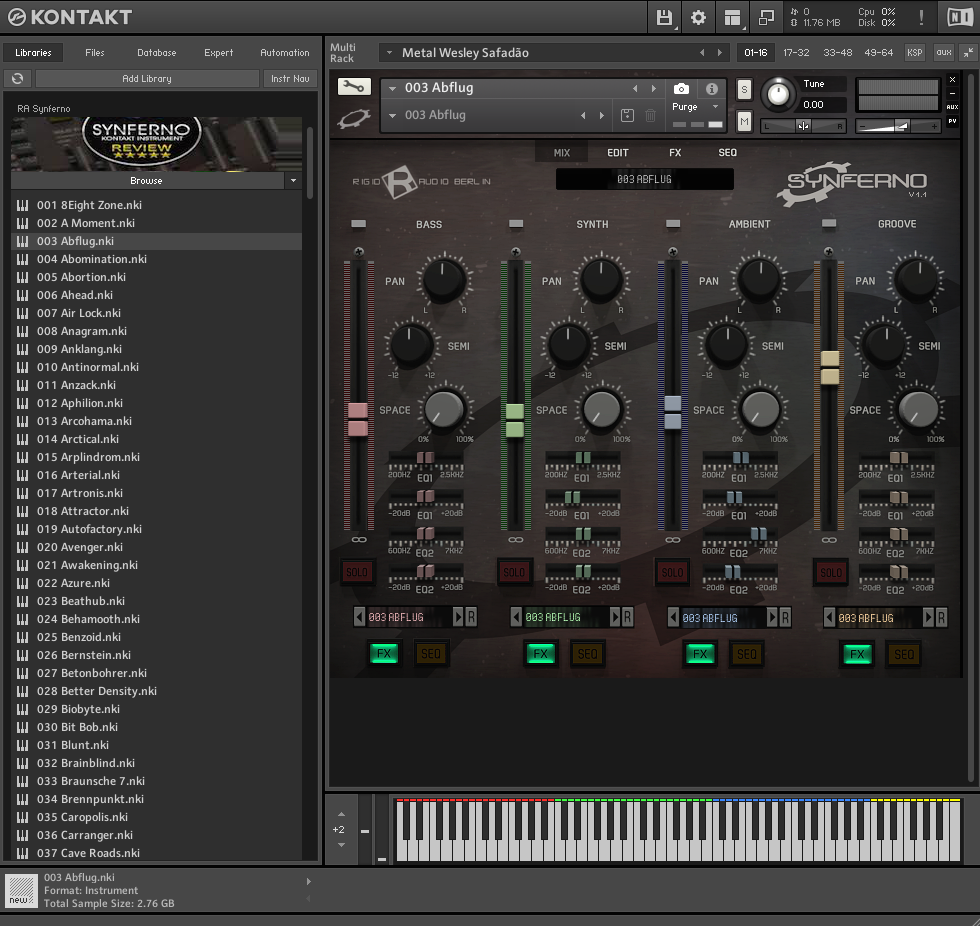Click the link icon under Synth fader

[516, 539]
